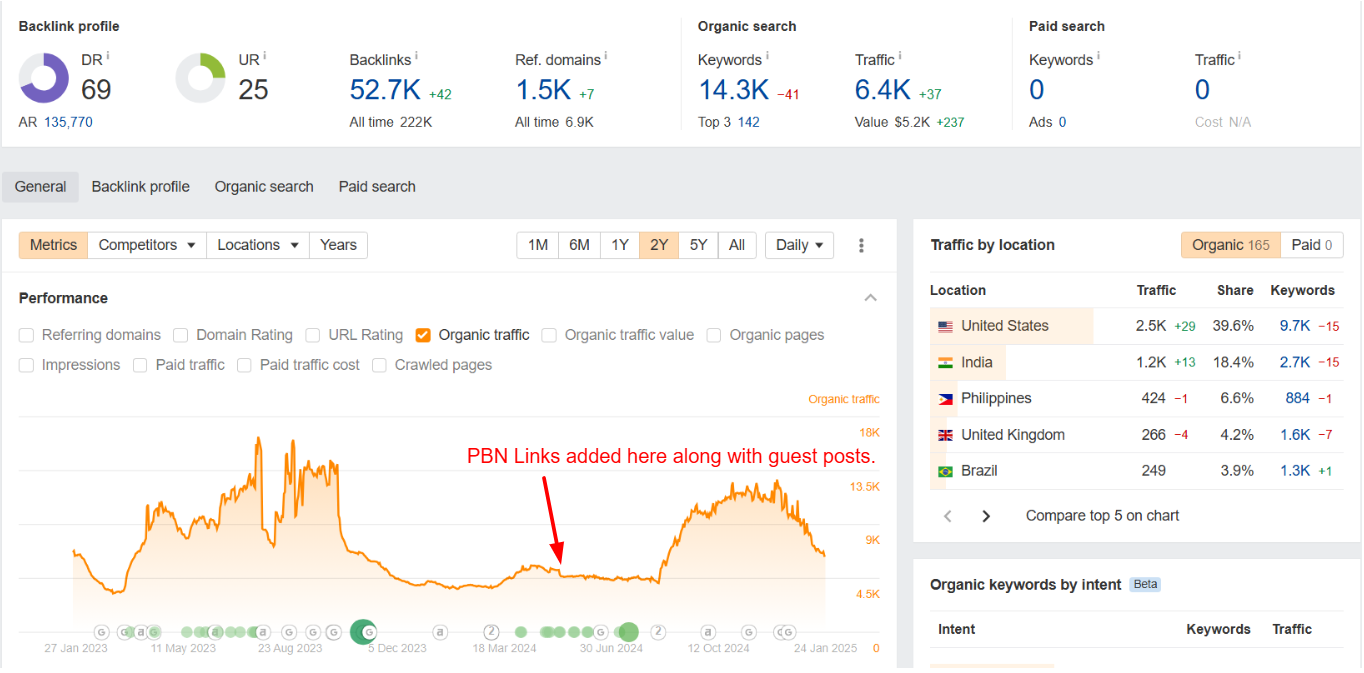1364x673 pixels.
Task: Click the three-dot chart options icon
Action: (x=861, y=245)
